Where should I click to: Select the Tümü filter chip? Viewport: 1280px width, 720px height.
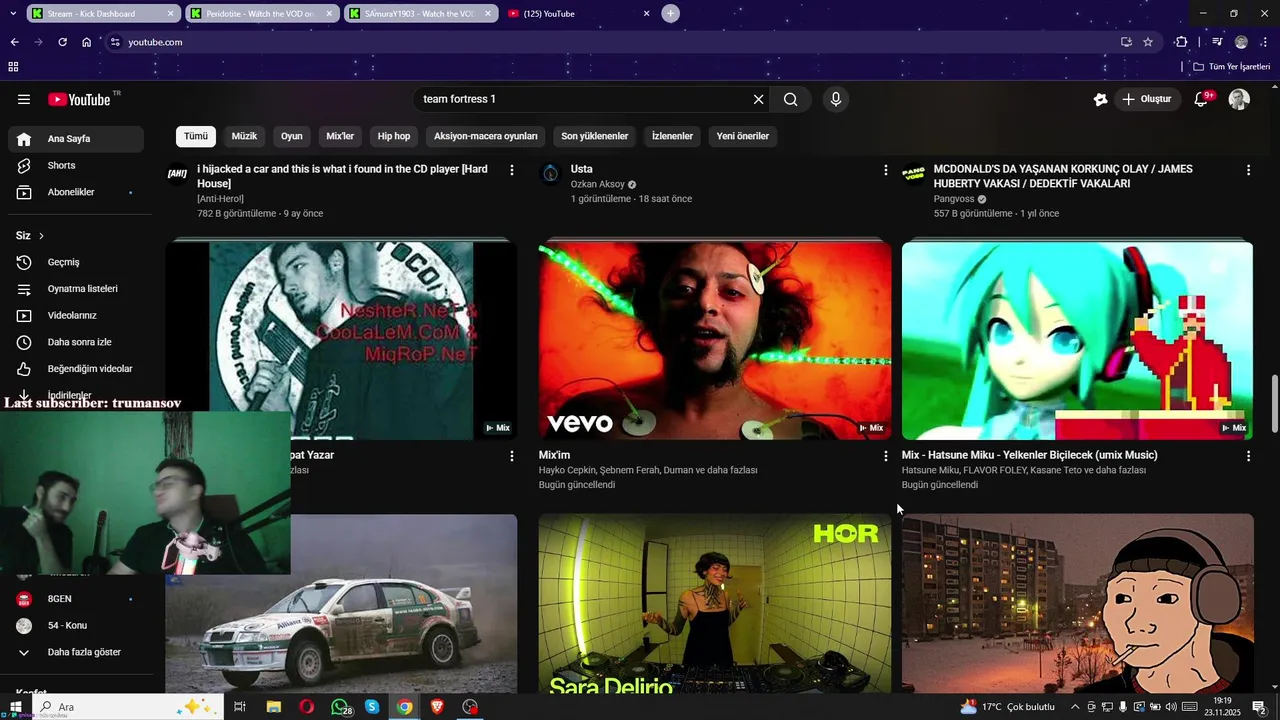point(196,136)
